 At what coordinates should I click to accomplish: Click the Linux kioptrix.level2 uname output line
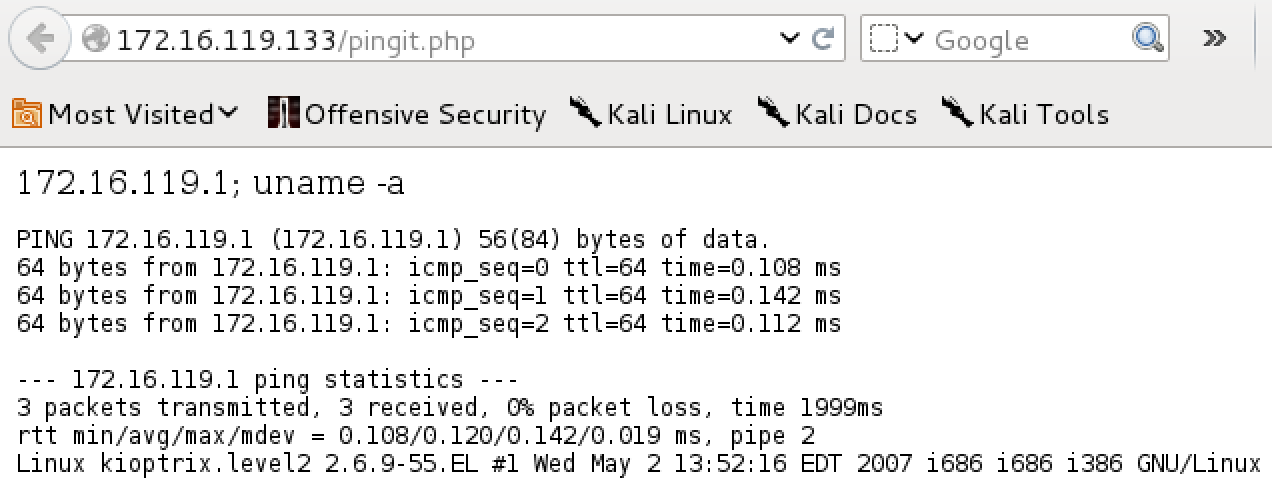639,464
